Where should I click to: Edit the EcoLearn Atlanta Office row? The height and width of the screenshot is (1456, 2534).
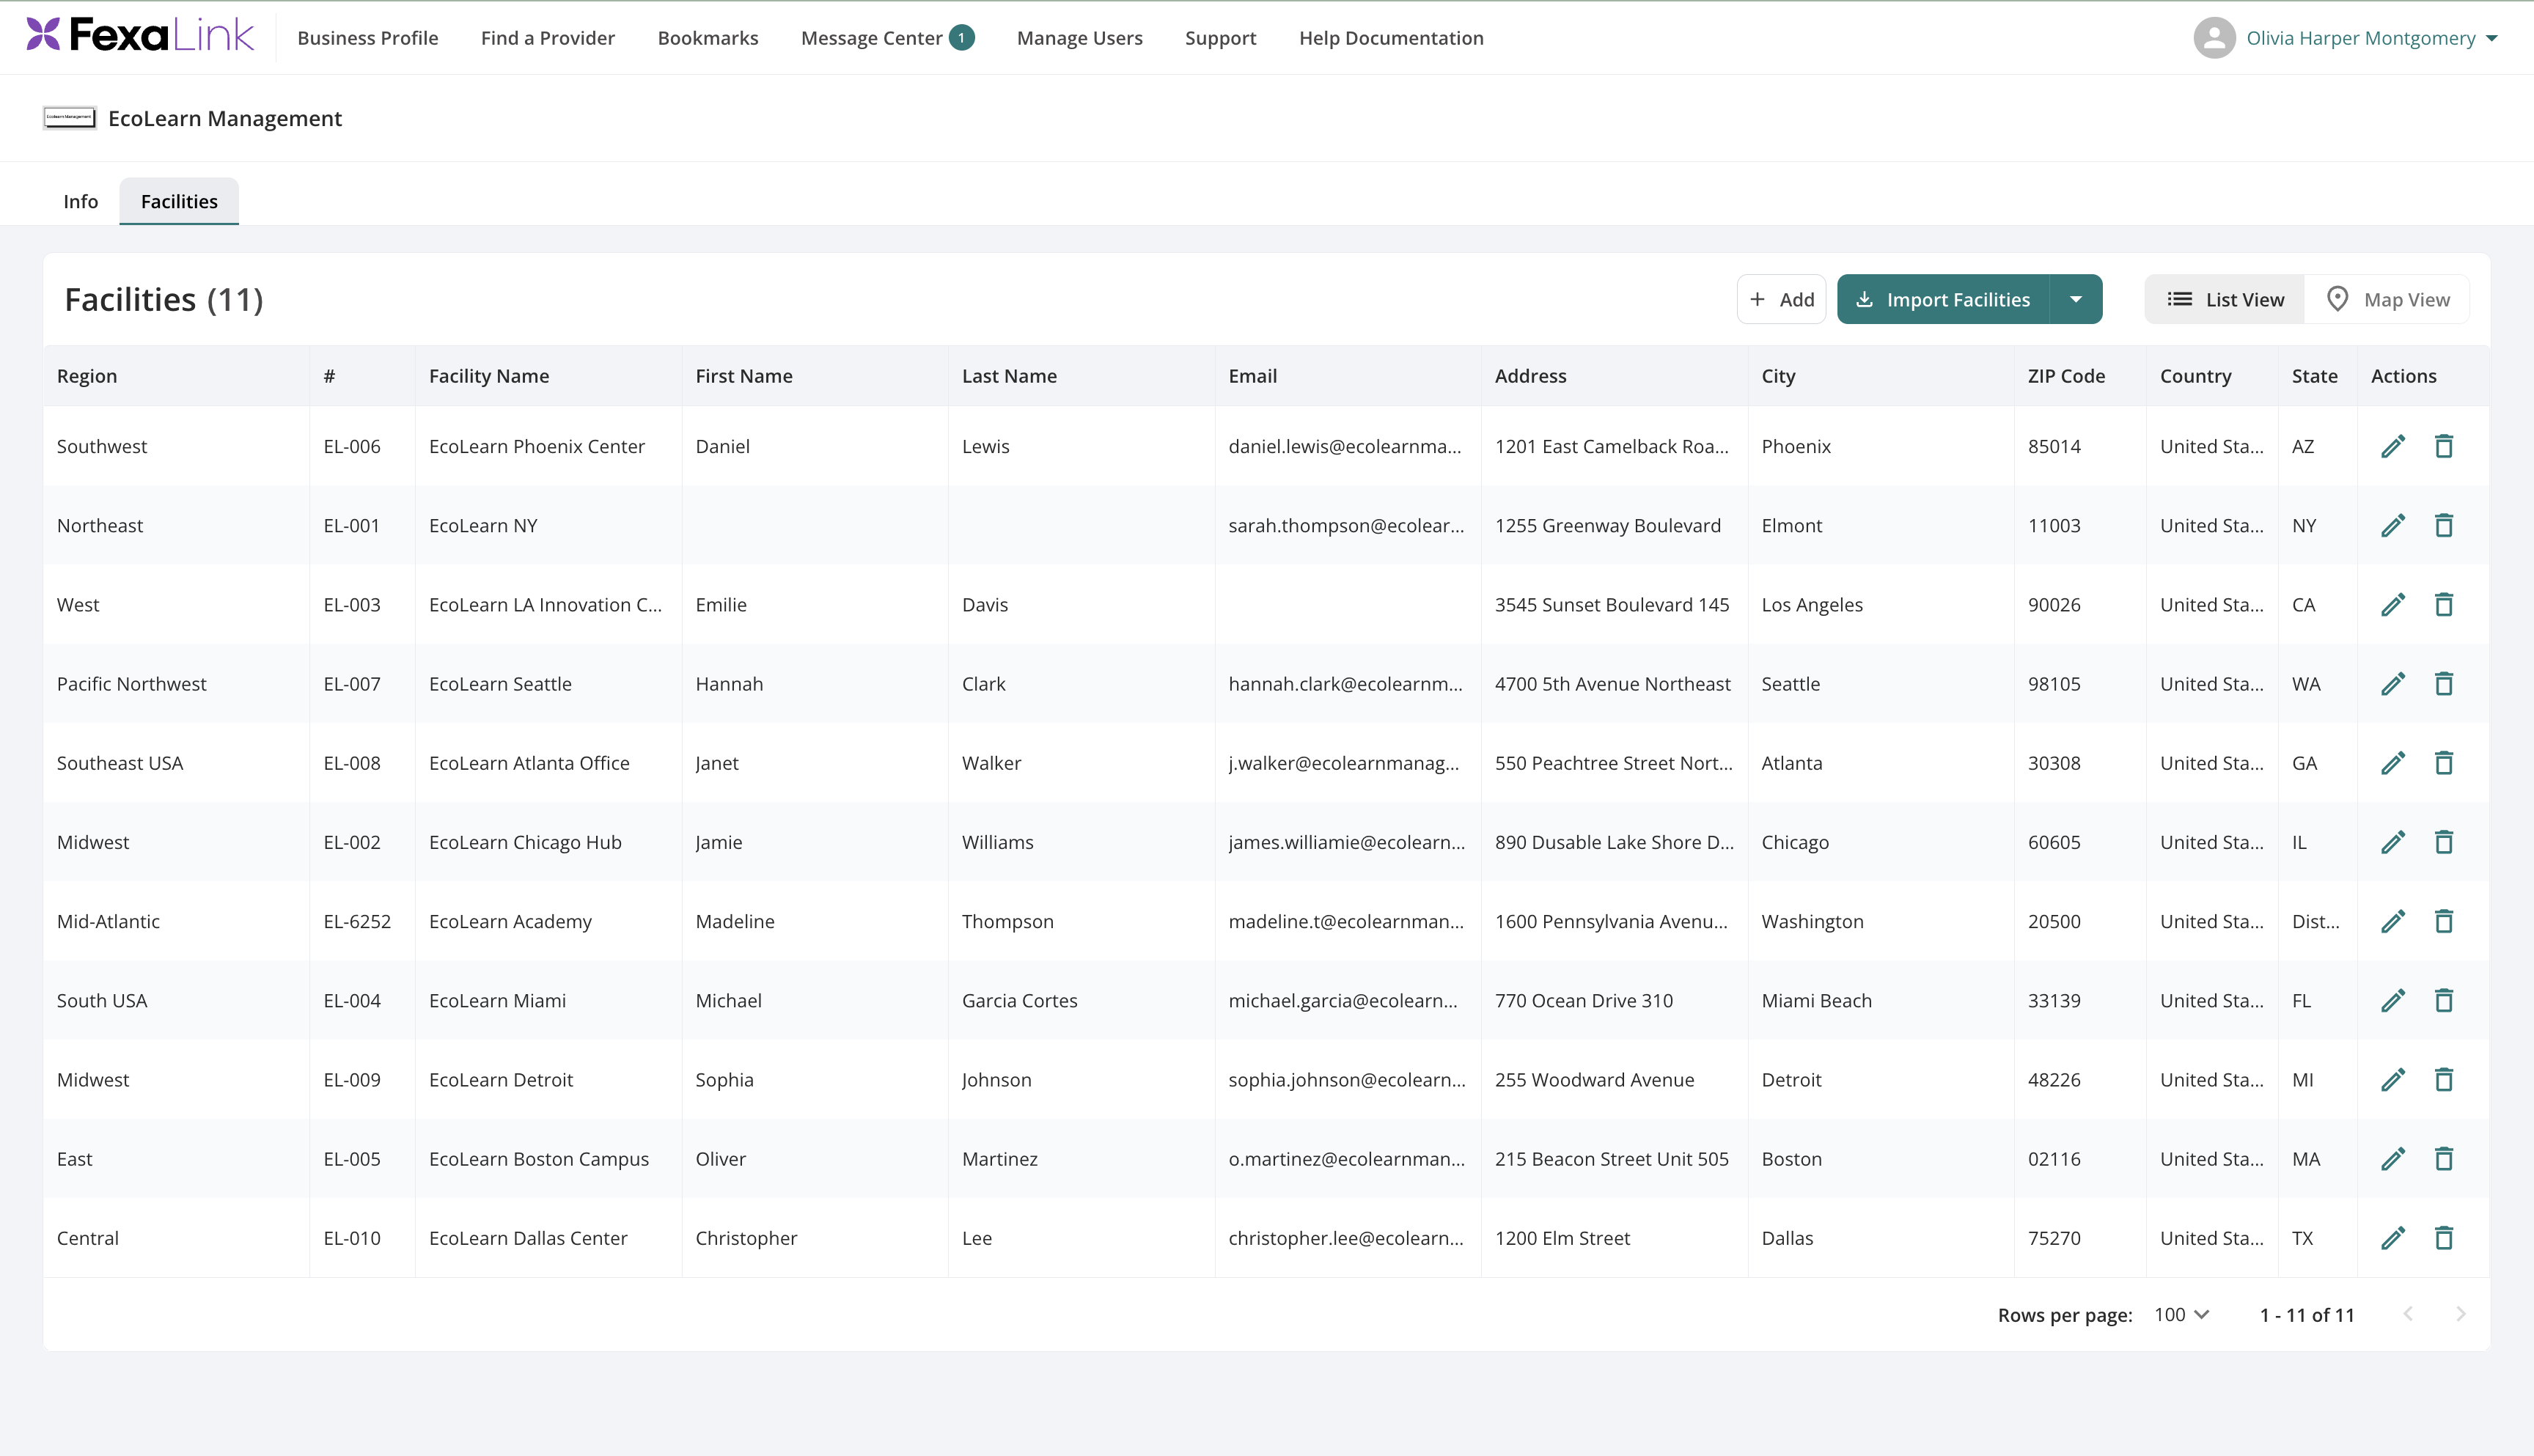(2392, 763)
